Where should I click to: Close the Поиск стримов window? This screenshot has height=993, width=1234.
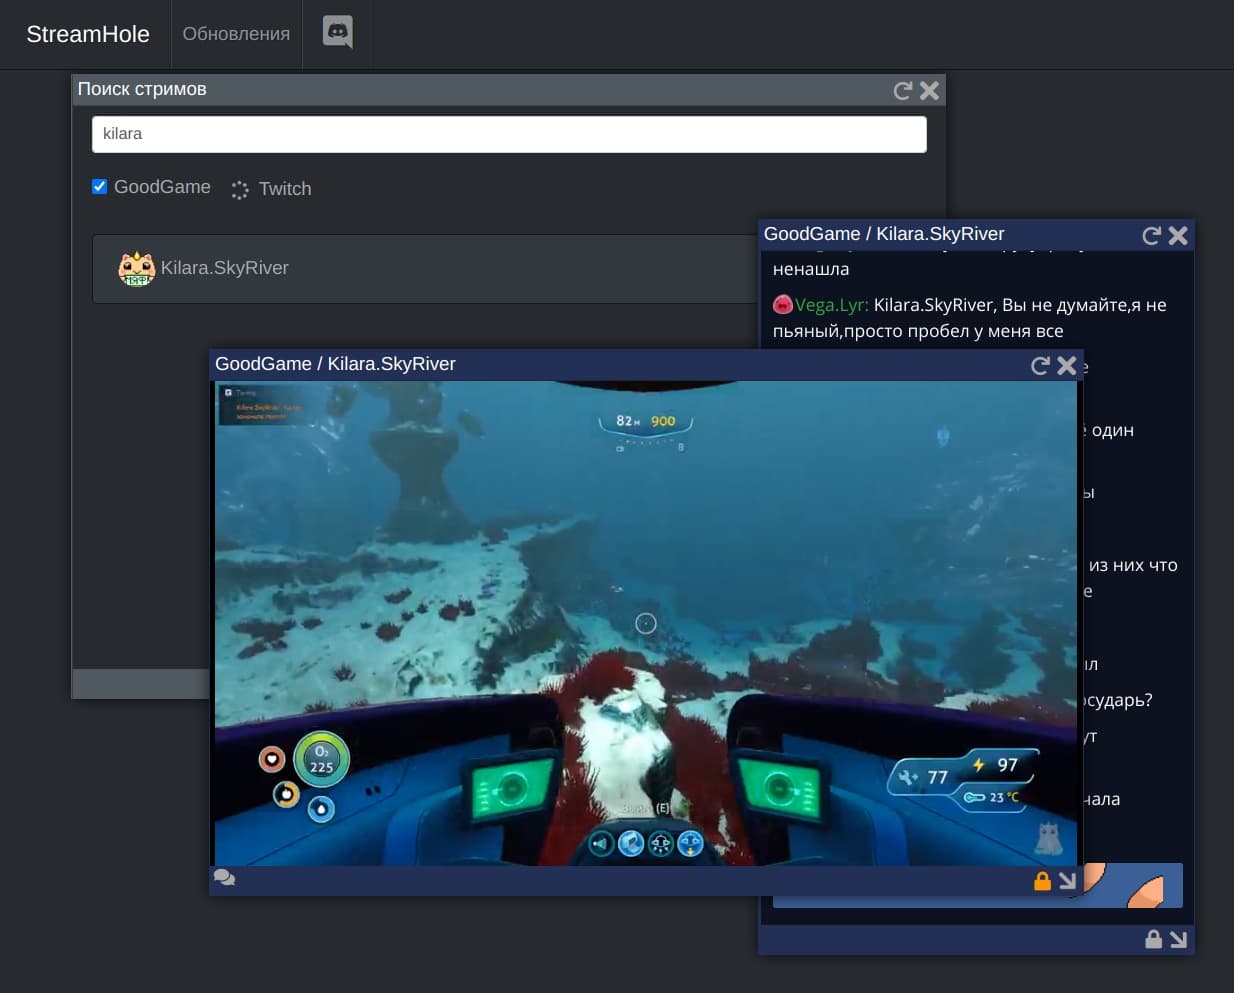tap(930, 91)
